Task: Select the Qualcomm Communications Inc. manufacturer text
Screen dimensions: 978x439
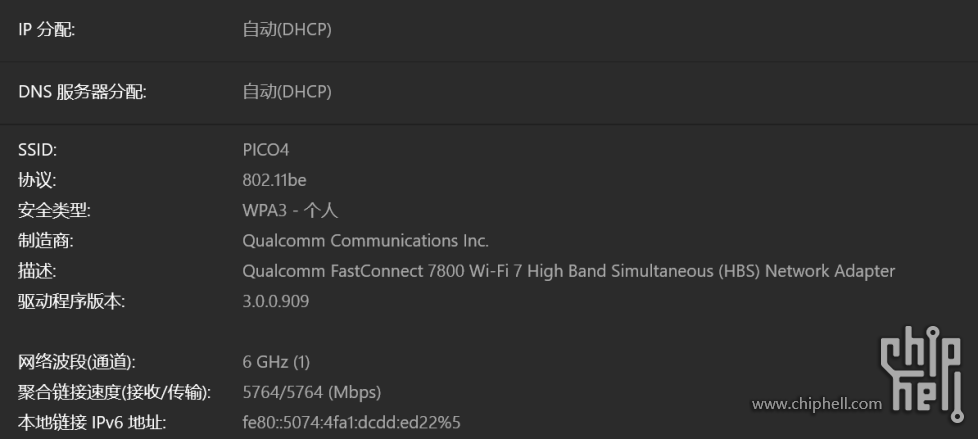Action: click(x=365, y=241)
